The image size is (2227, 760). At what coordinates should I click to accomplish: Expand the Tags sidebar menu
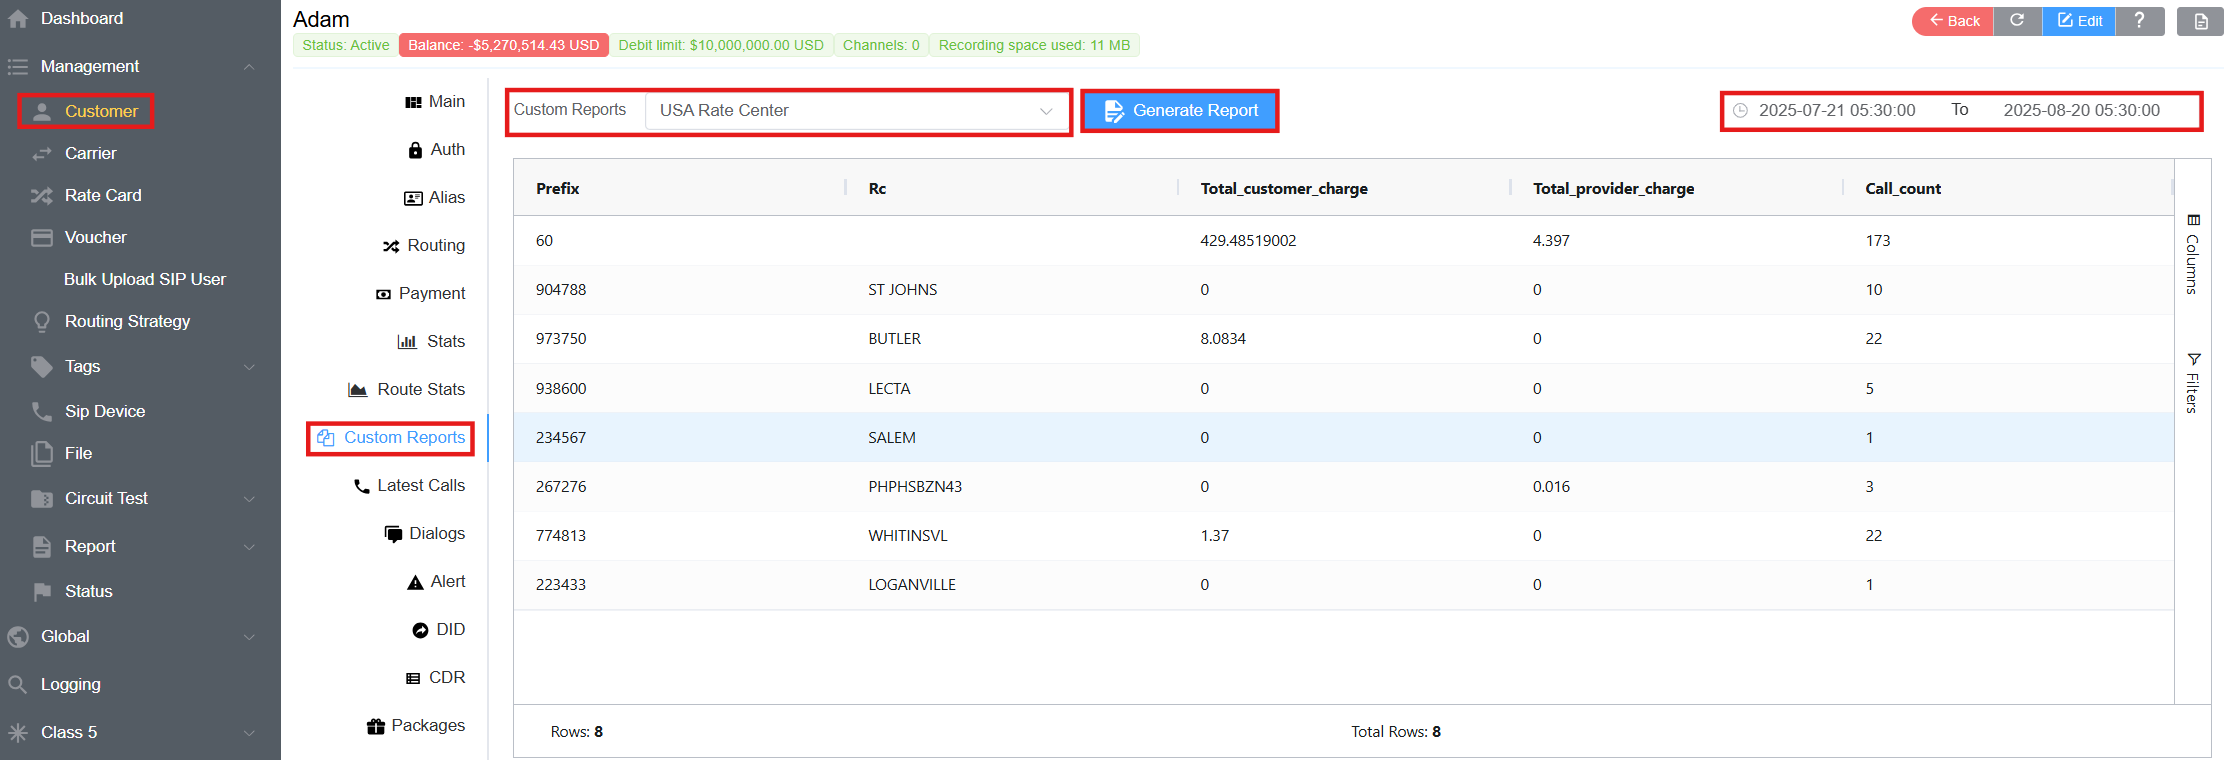coord(248,367)
